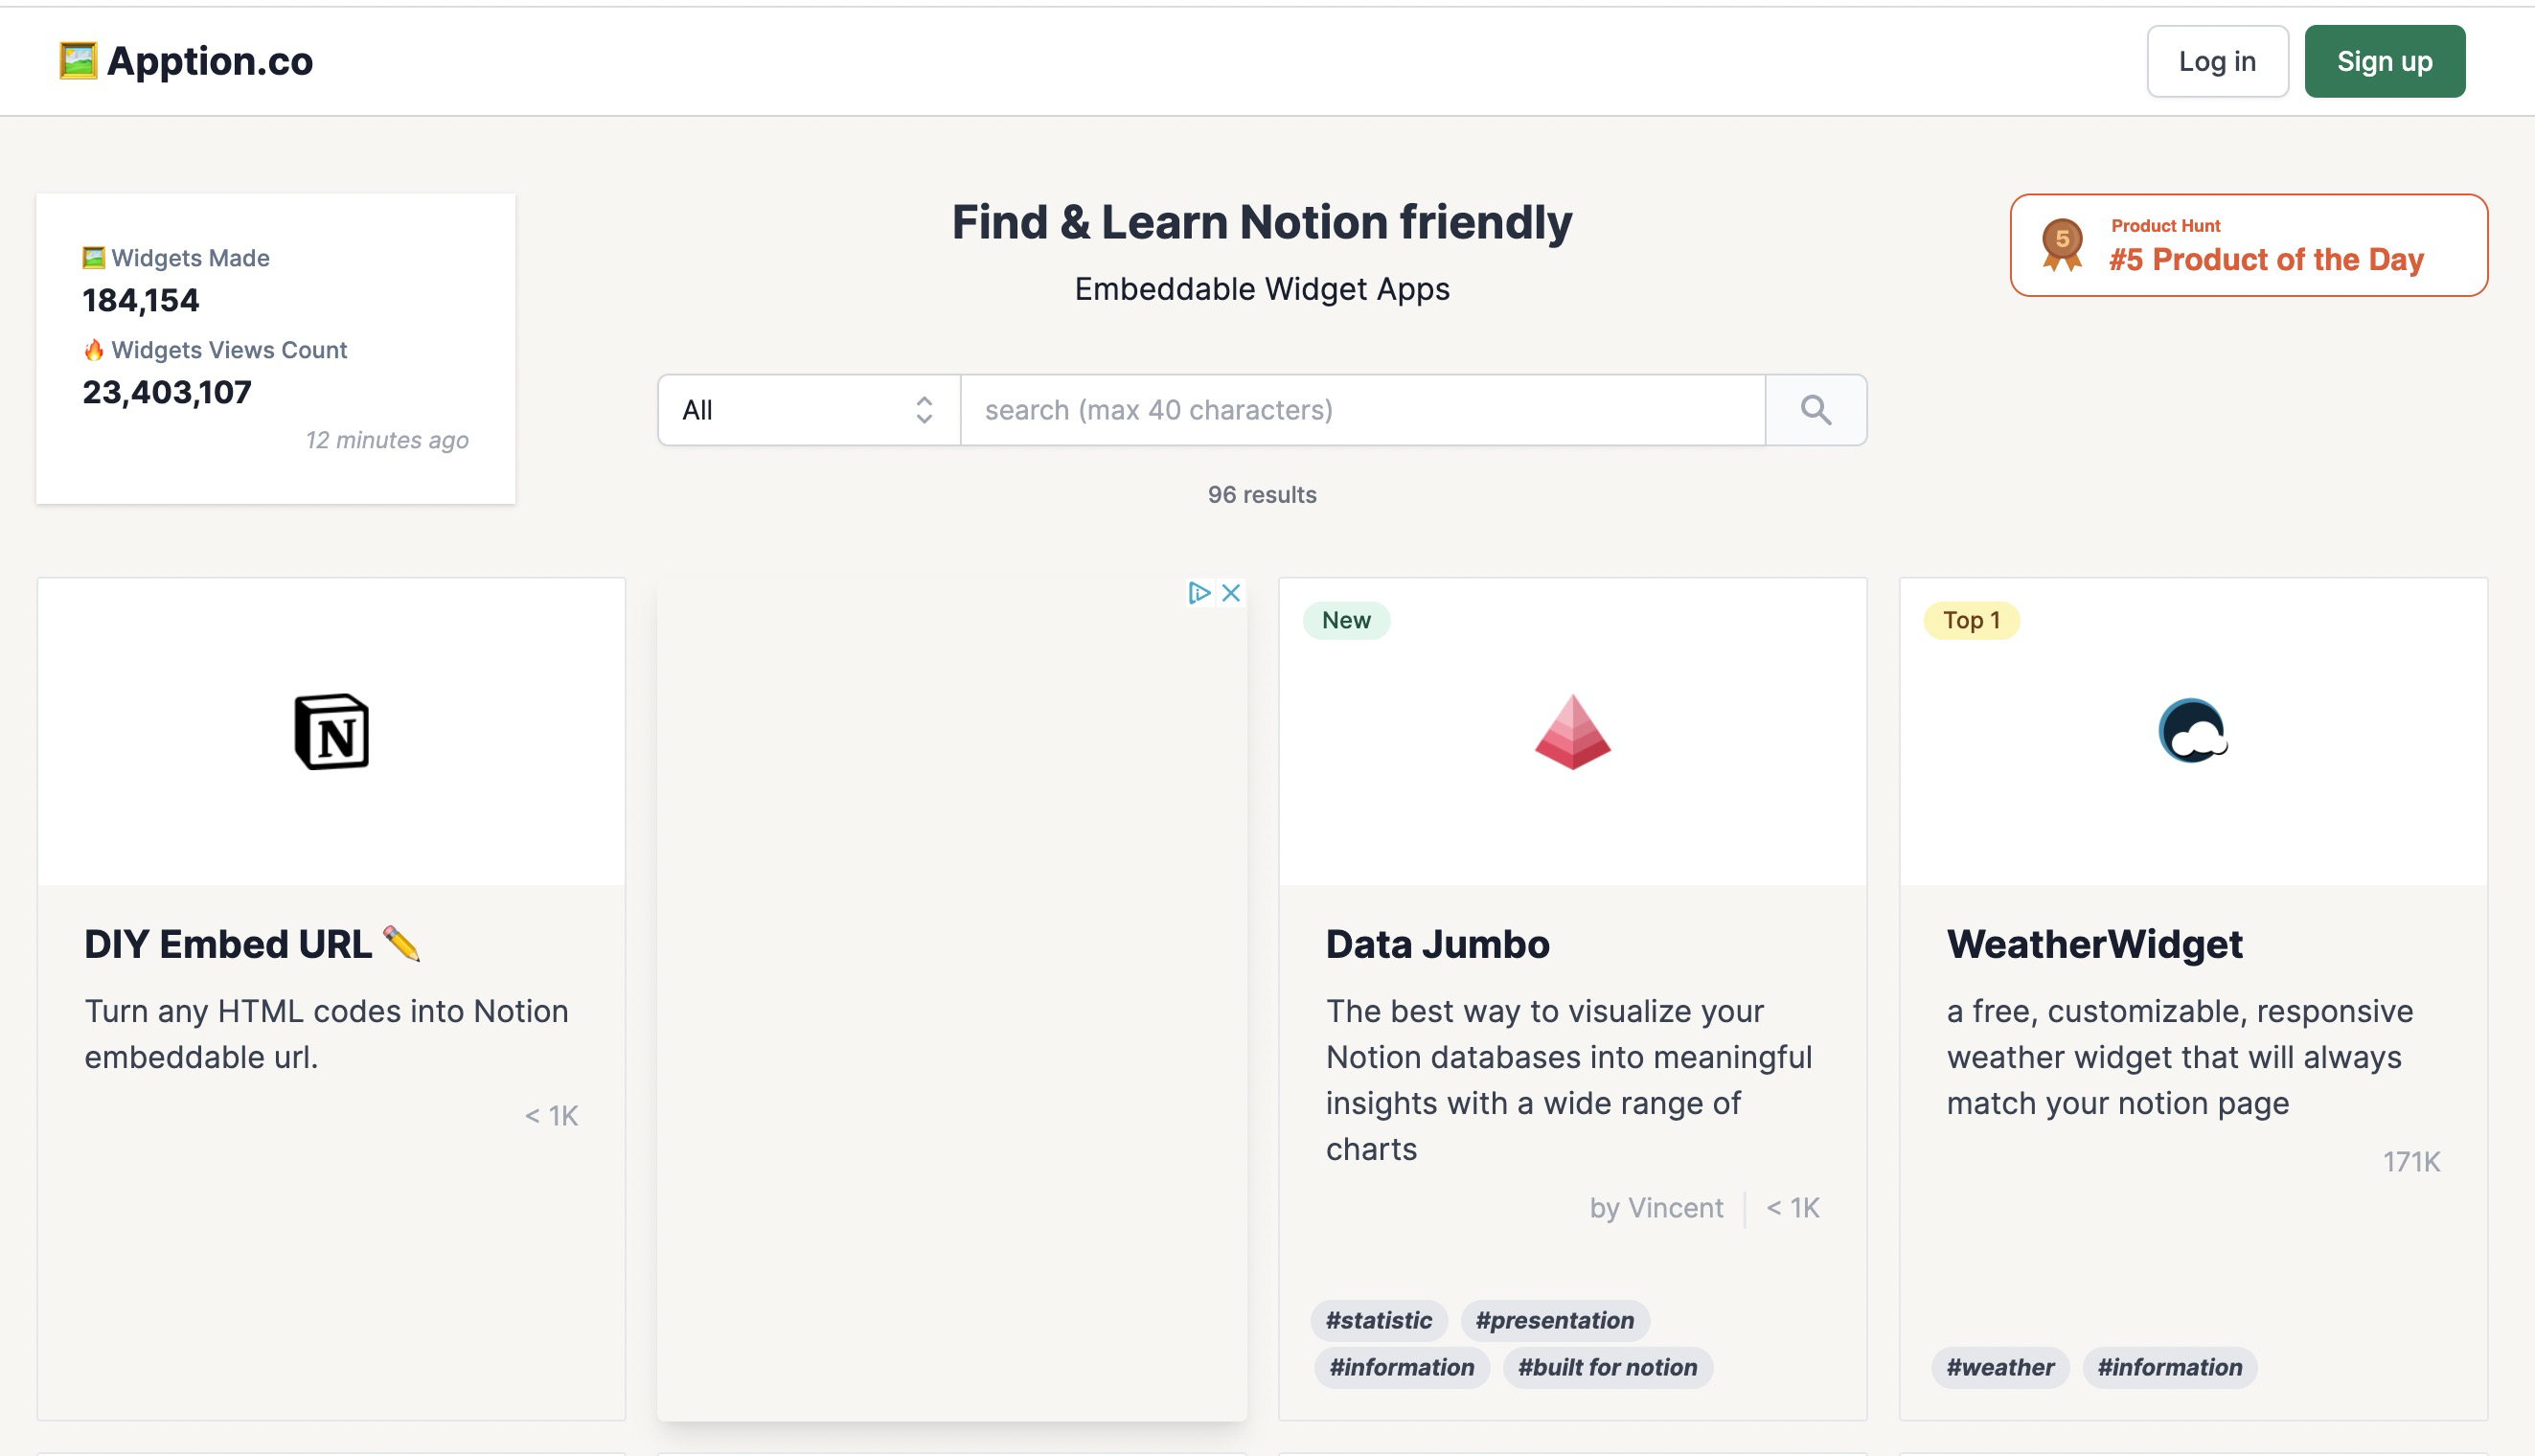Click the < 1K count on DIY Embed URL
This screenshot has height=1456, width=2535.
point(551,1116)
